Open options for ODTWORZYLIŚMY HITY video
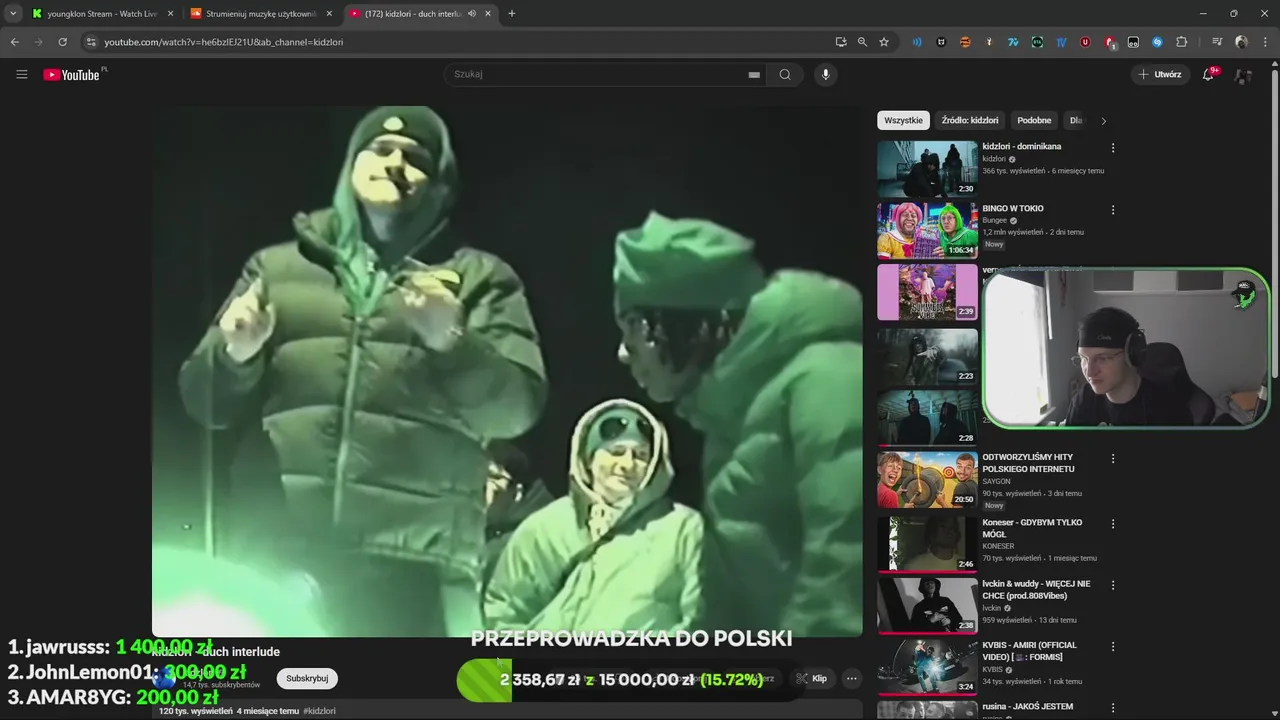The width and height of the screenshot is (1280, 720). tap(1113, 459)
